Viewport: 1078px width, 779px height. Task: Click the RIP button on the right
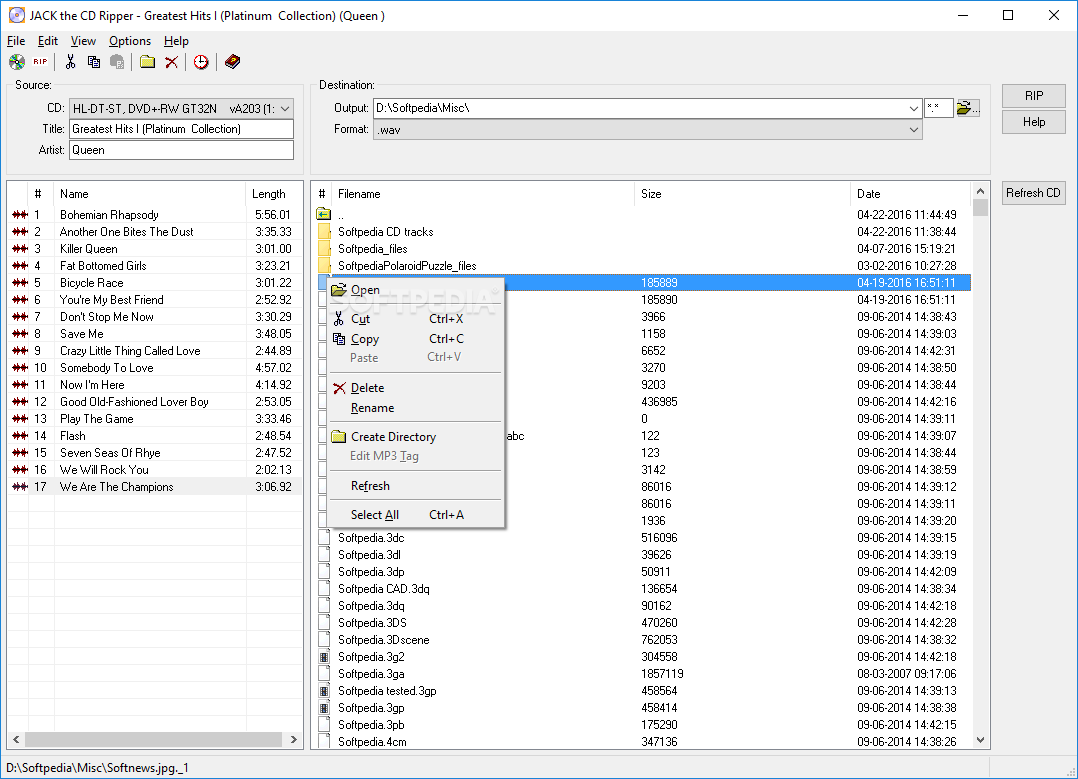1033,96
